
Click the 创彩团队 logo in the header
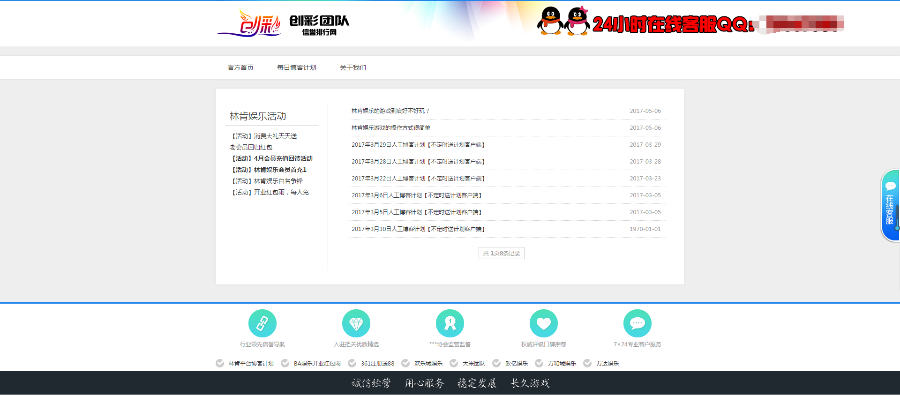(284, 24)
